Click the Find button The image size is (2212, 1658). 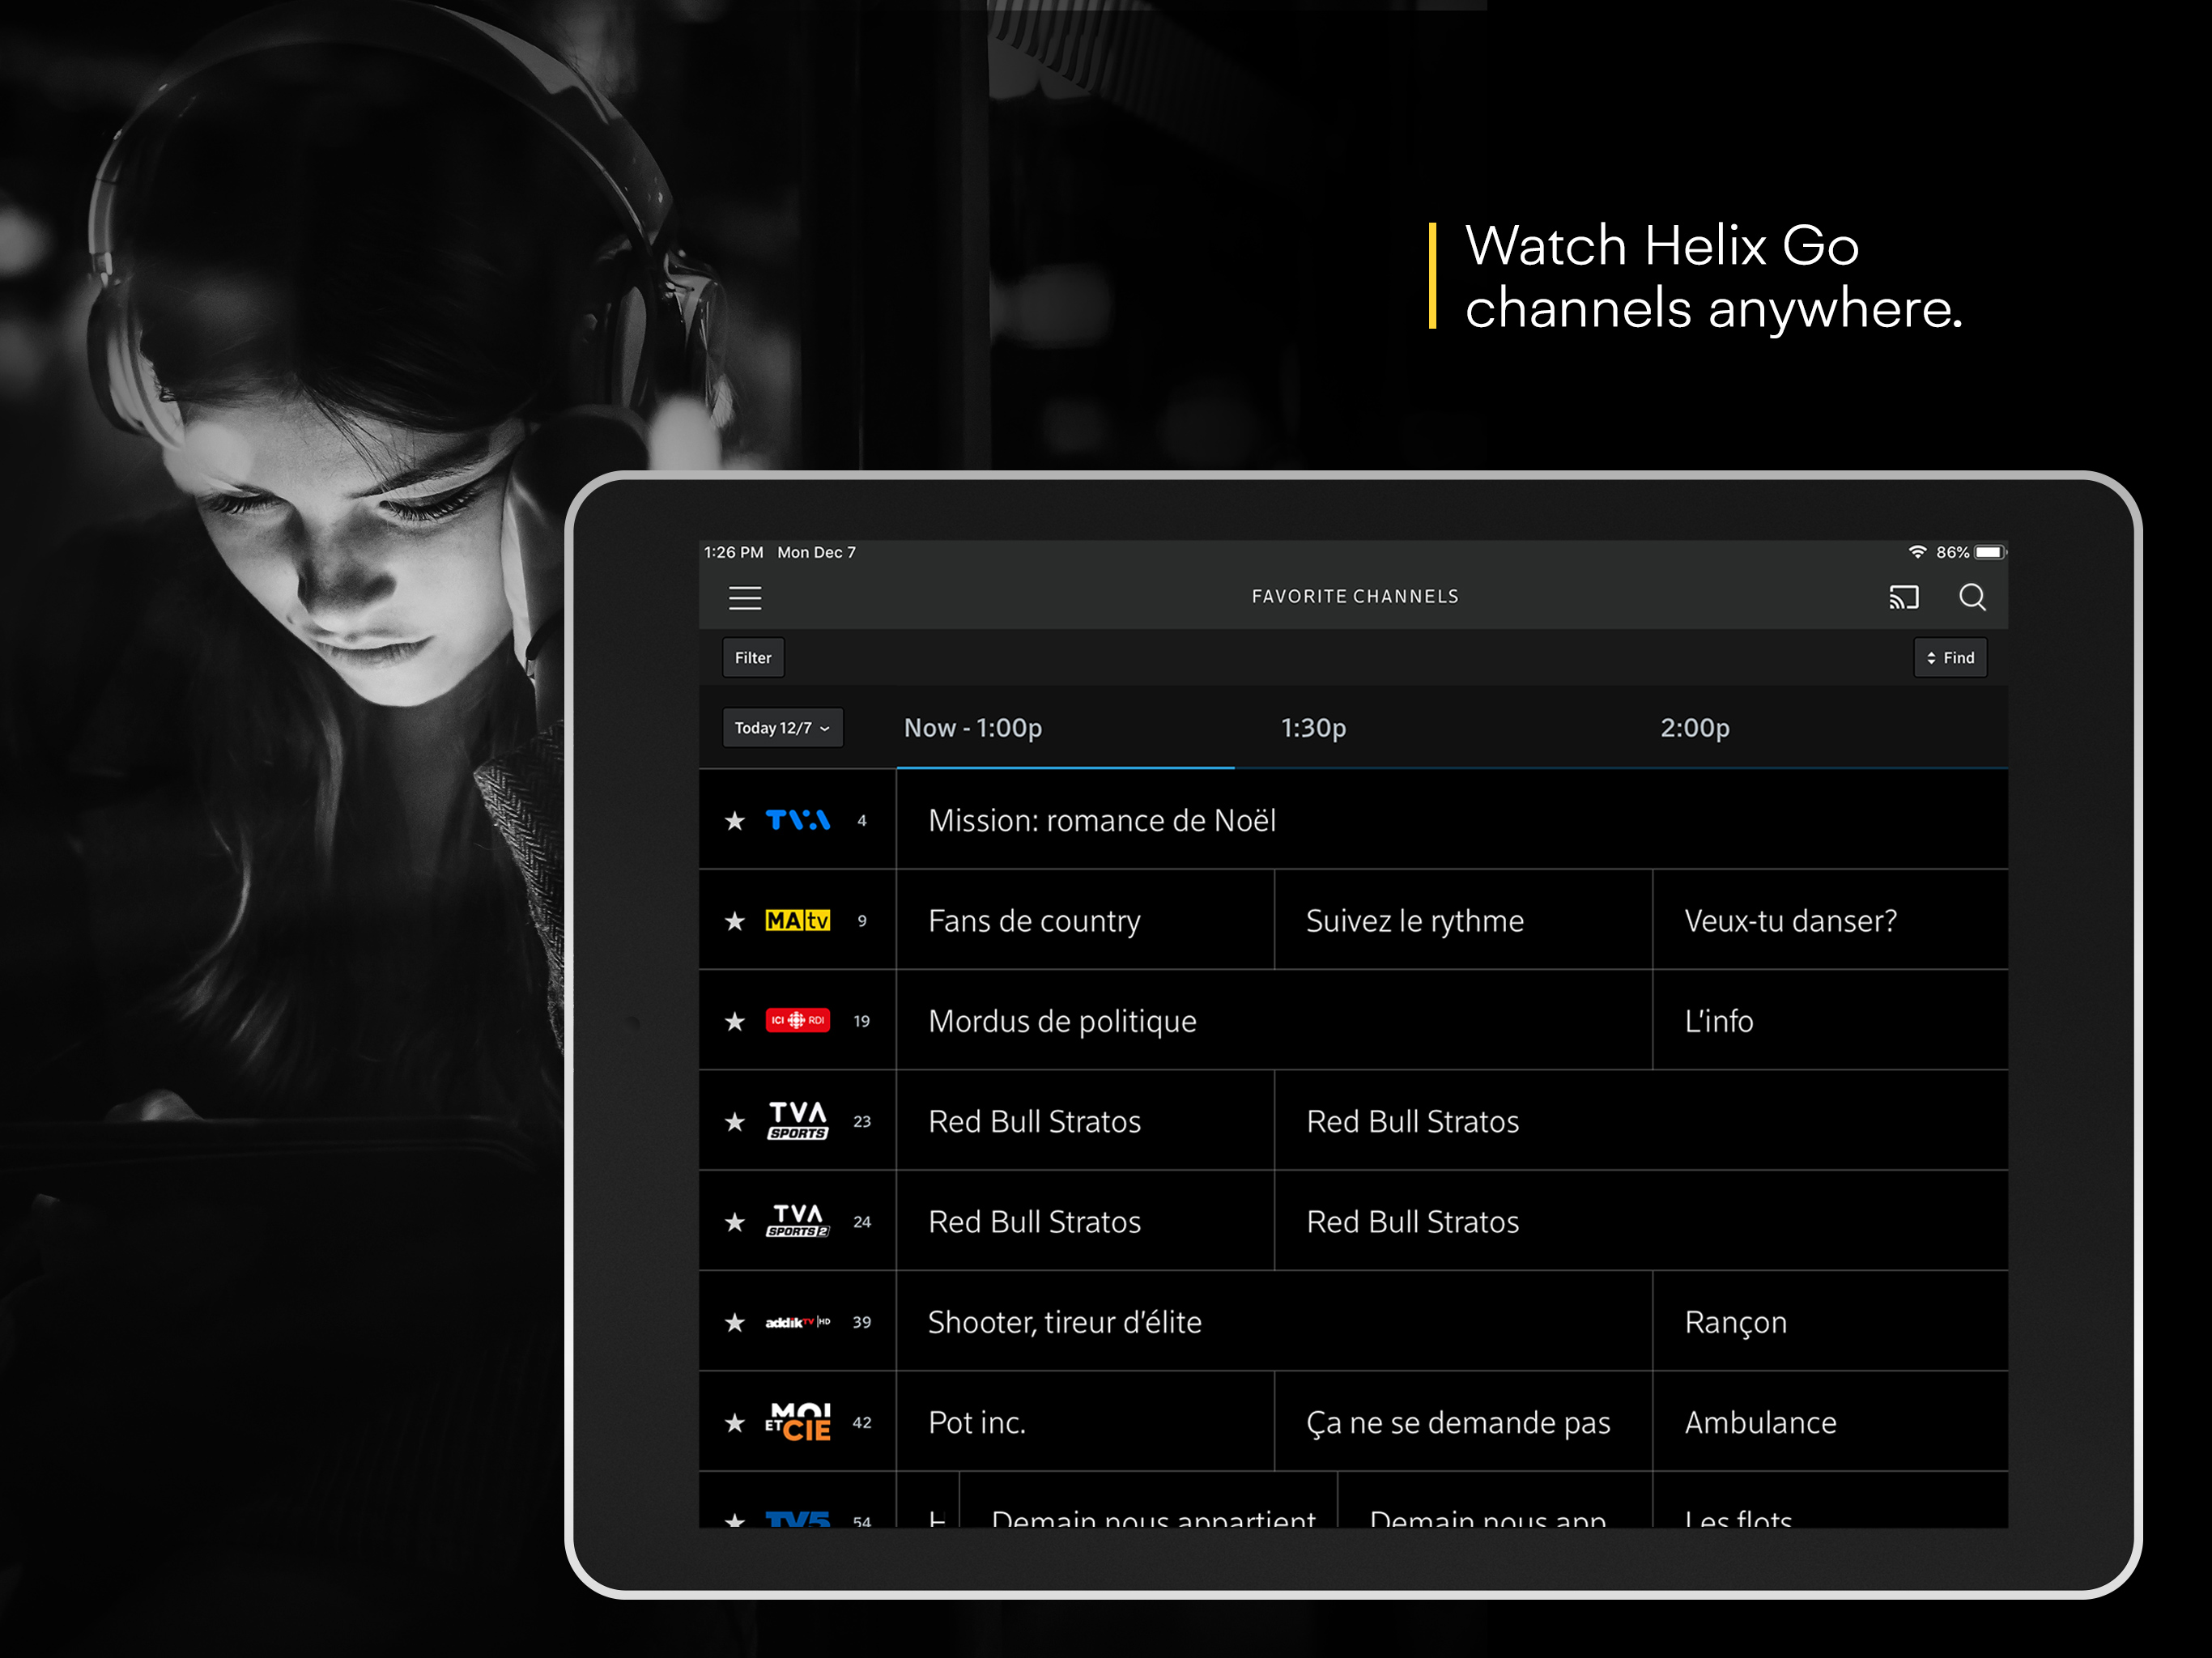(x=1950, y=658)
